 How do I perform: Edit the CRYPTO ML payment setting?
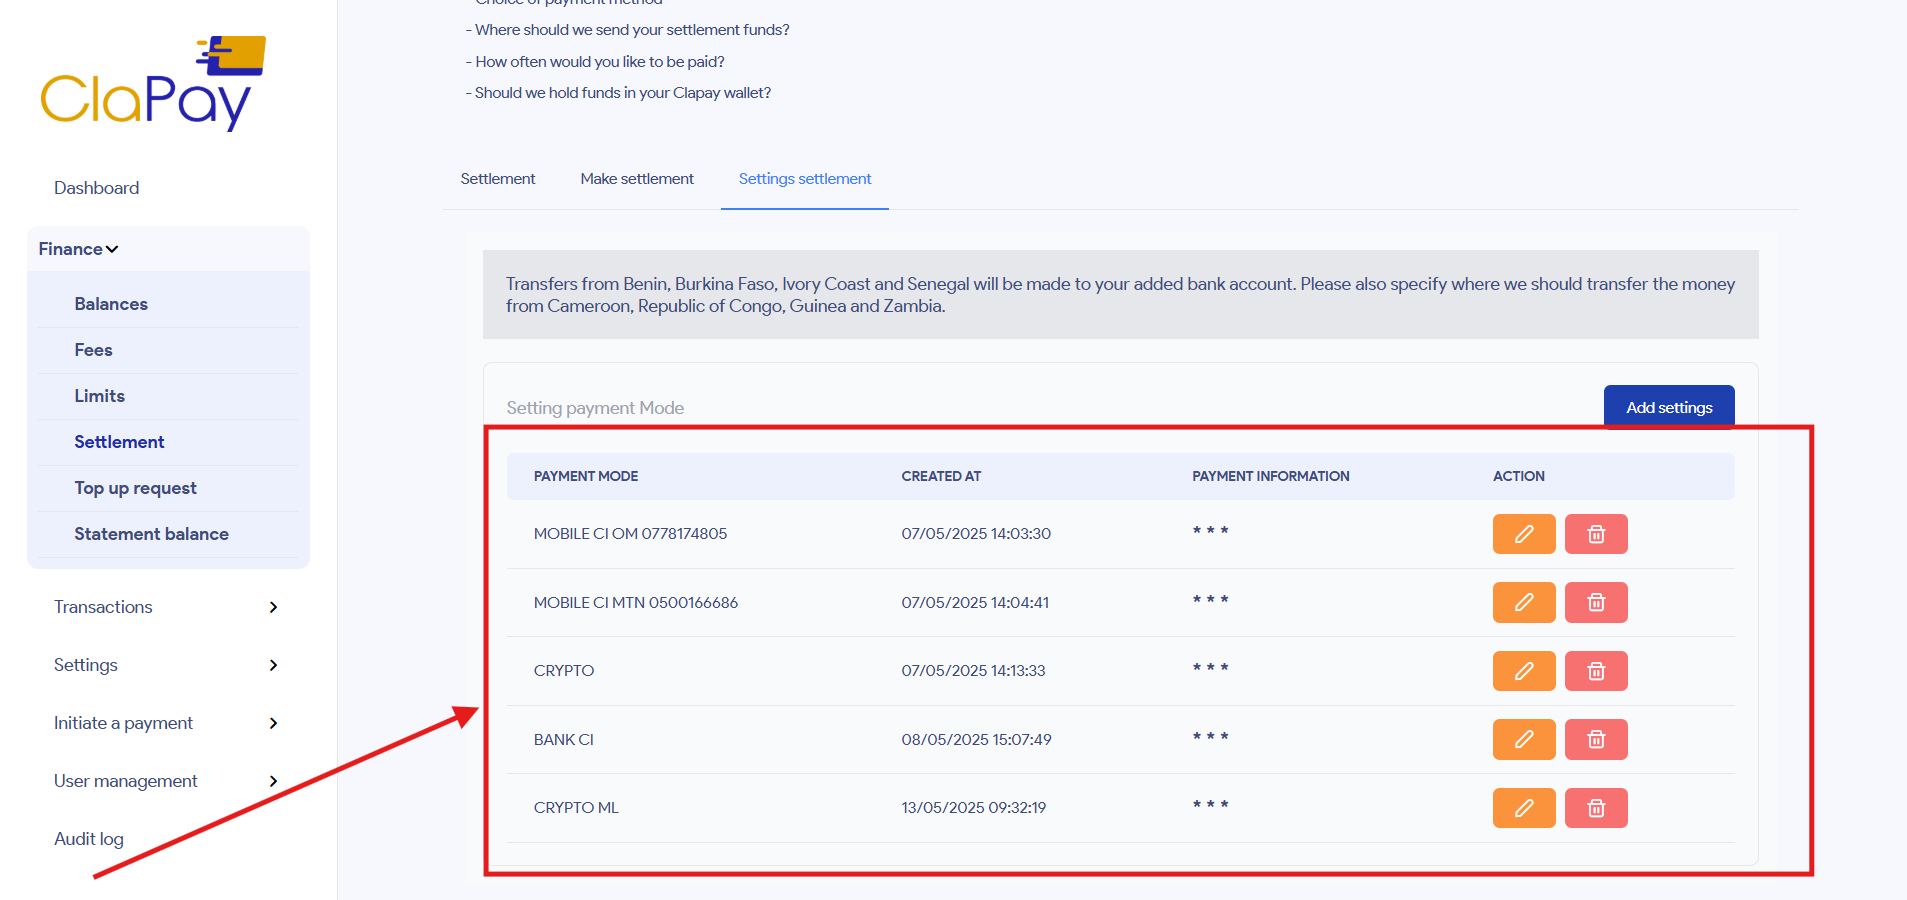(1523, 808)
